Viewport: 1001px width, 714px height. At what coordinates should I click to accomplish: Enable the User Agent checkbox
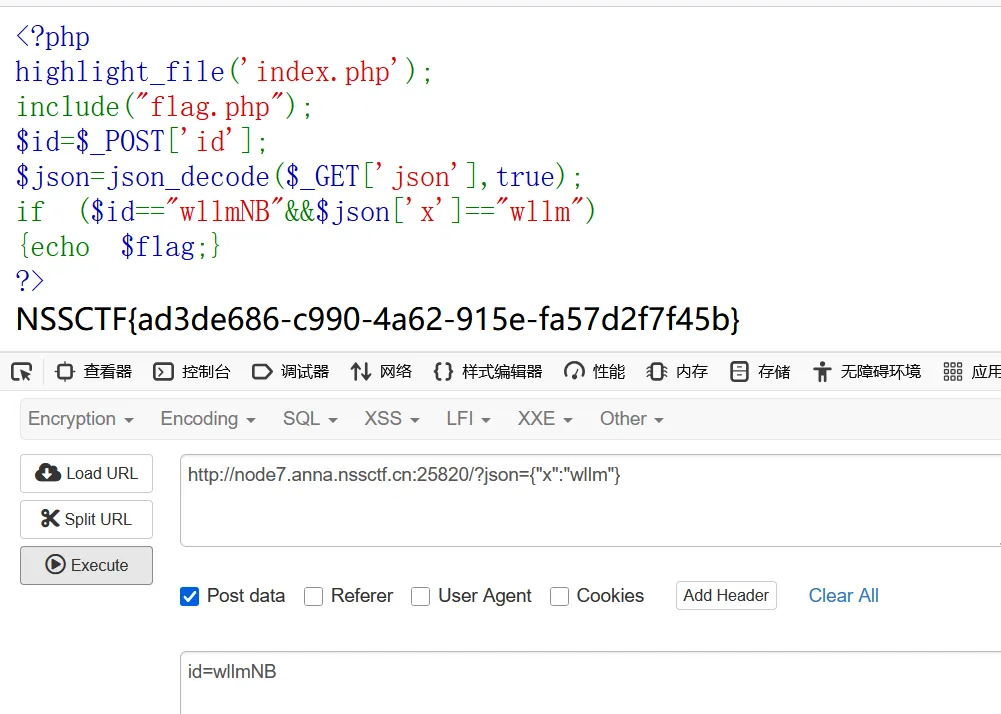click(421, 596)
